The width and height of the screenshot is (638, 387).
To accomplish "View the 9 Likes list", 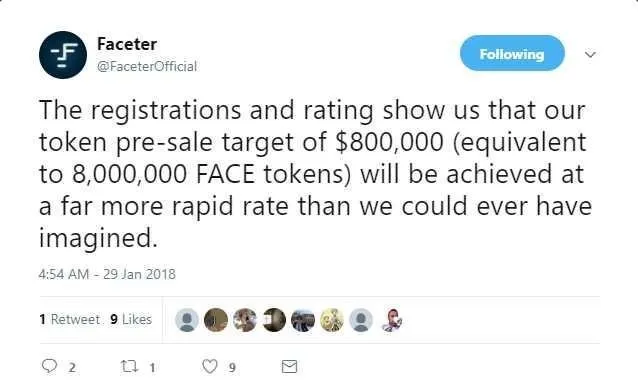I will pyautogui.click(x=131, y=319).
